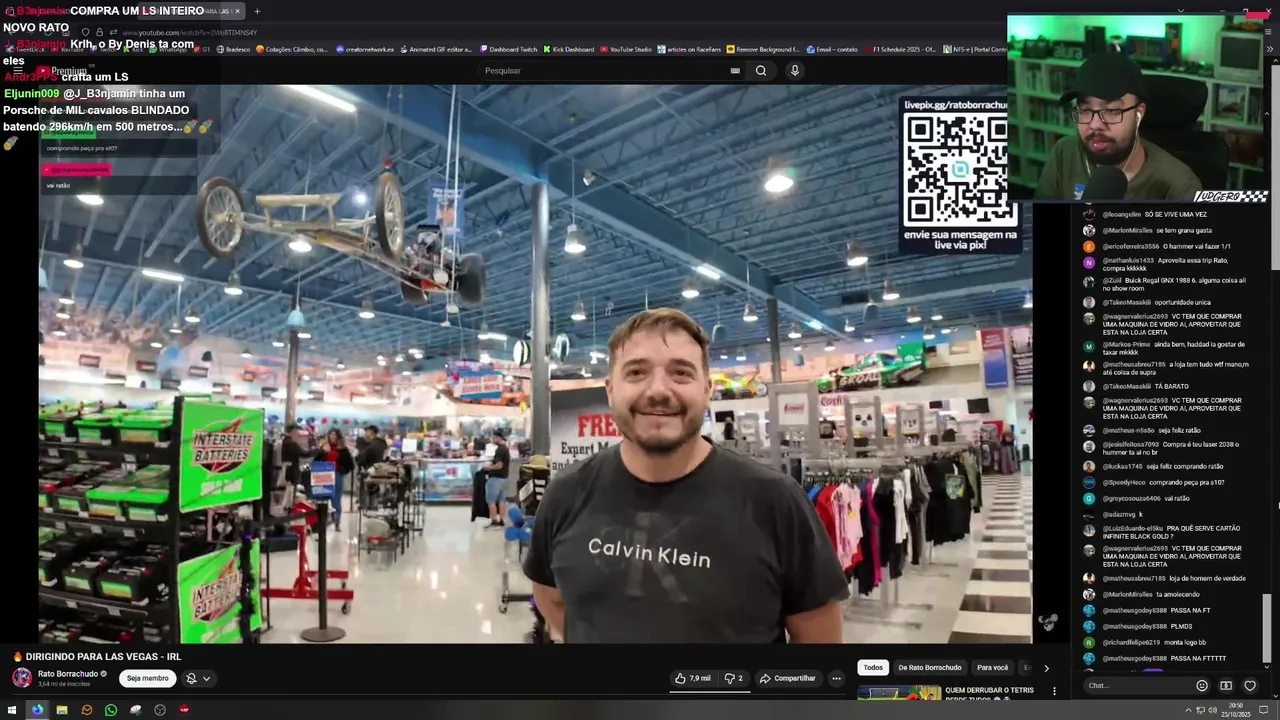Dislike the video
The width and height of the screenshot is (1280, 720).
(x=734, y=678)
